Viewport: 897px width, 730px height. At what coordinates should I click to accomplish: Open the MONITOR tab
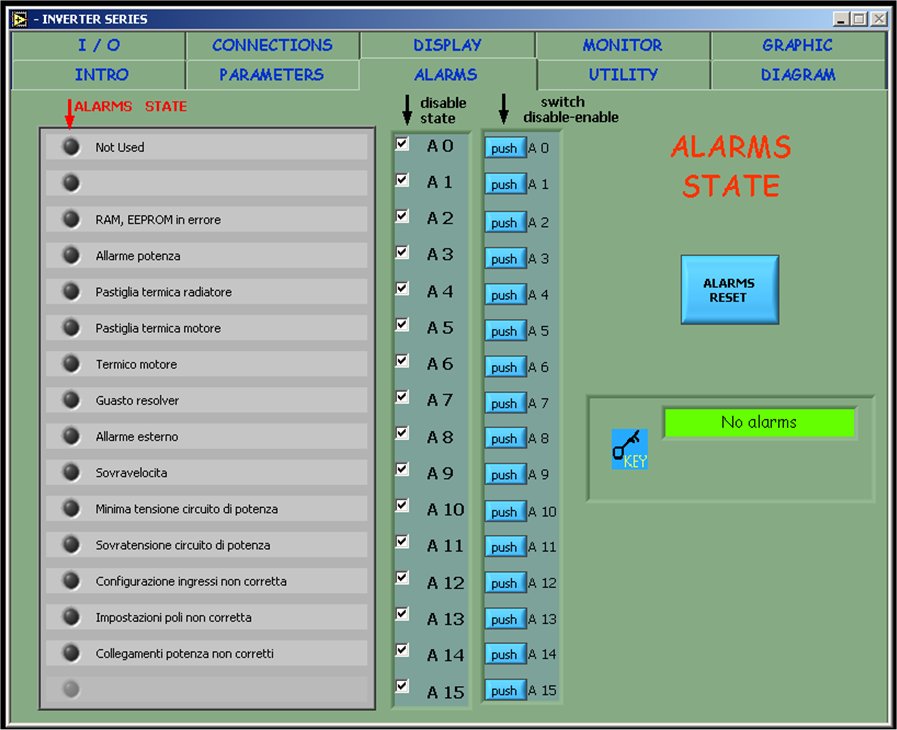622,45
